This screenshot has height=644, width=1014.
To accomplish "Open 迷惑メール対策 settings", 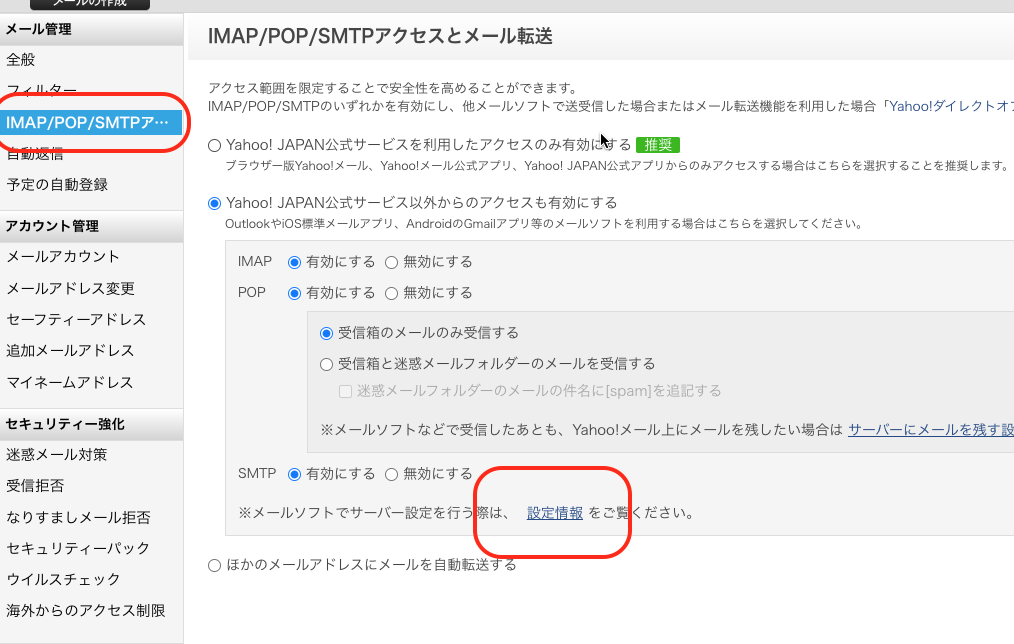I will coord(57,455).
